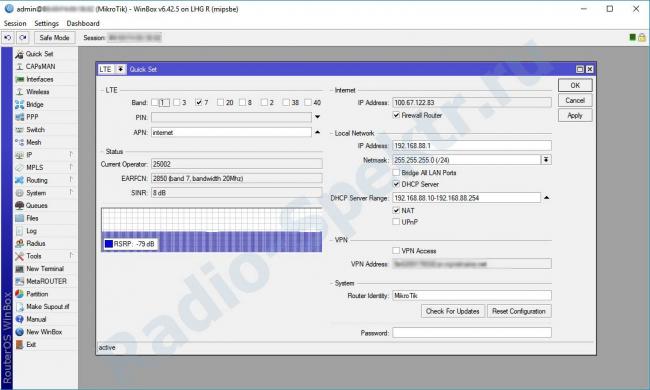Expand the System submenu
650x390 pixels.
point(71,193)
